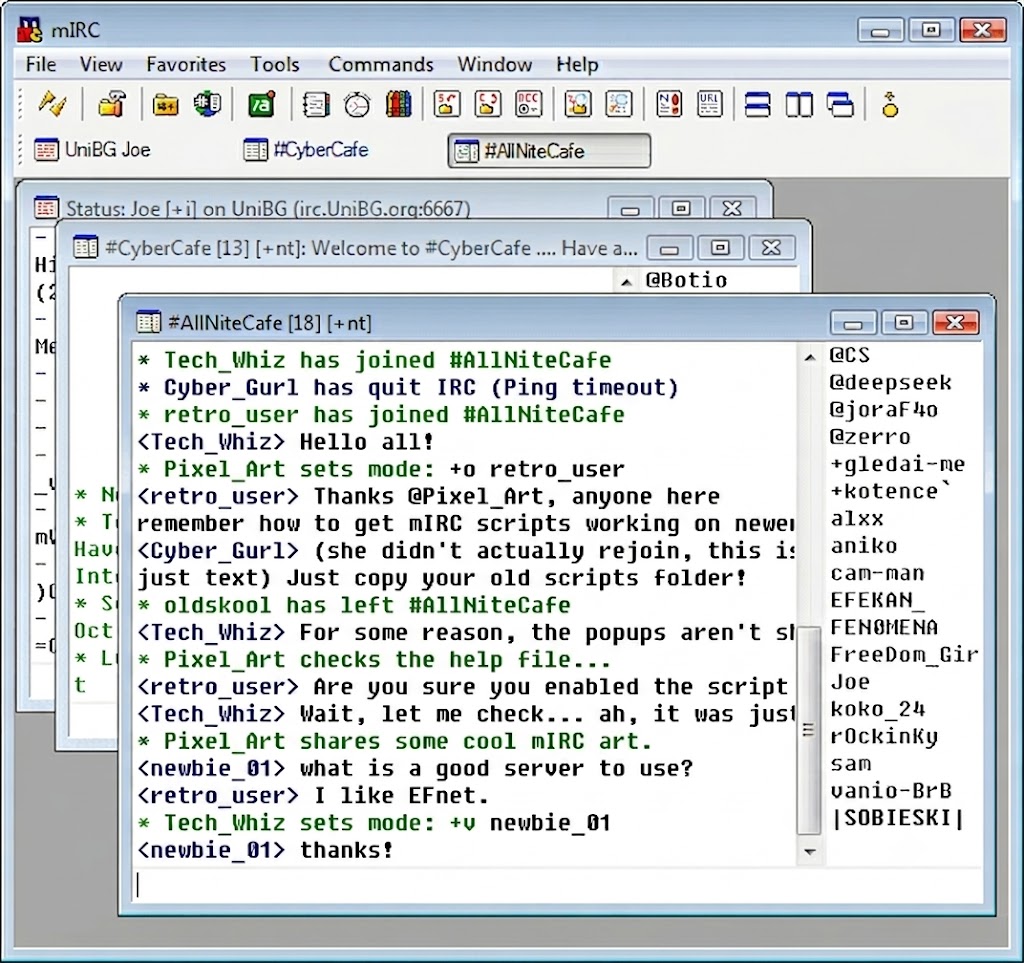Screen dimensions: 1024x963
Task: Click the Connect lightning bolt toolbar icon
Action: (52, 104)
